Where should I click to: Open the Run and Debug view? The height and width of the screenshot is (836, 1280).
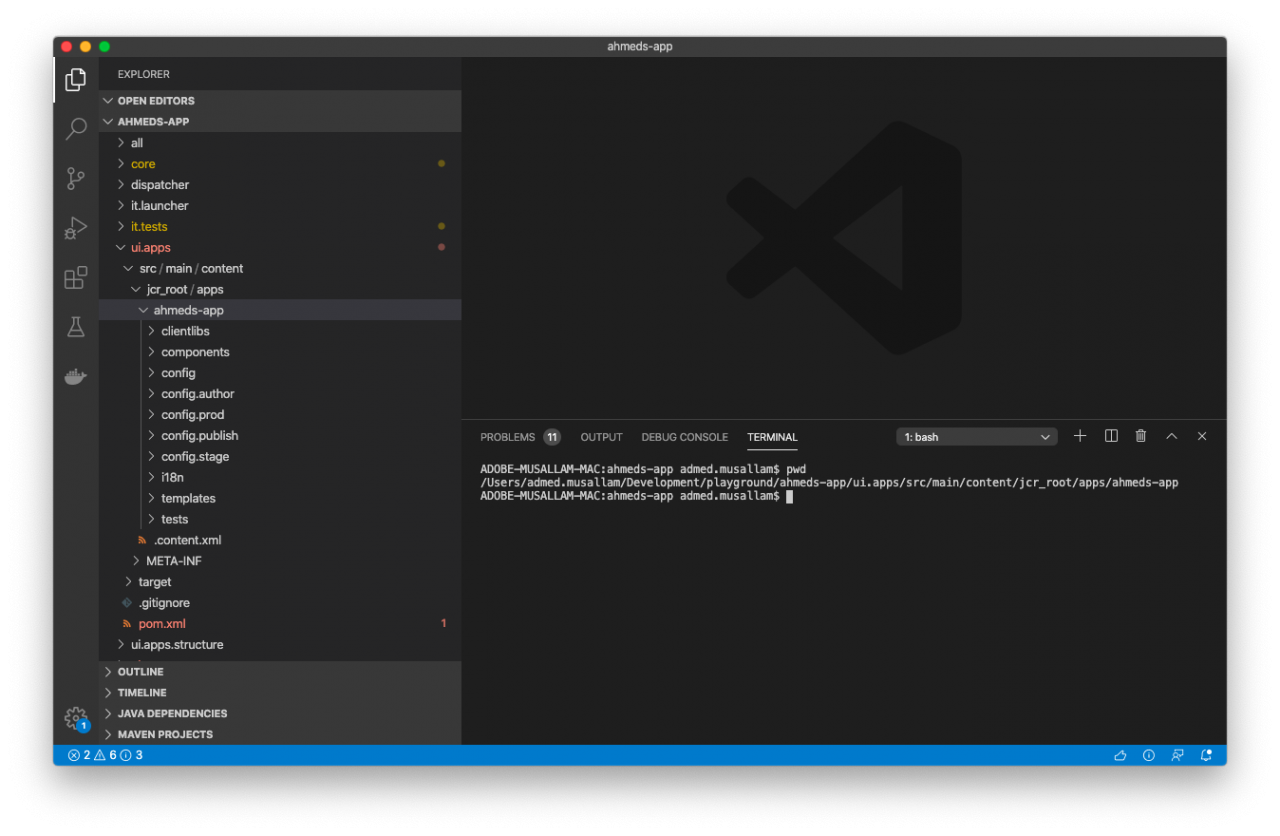pyautogui.click(x=75, y=228)
